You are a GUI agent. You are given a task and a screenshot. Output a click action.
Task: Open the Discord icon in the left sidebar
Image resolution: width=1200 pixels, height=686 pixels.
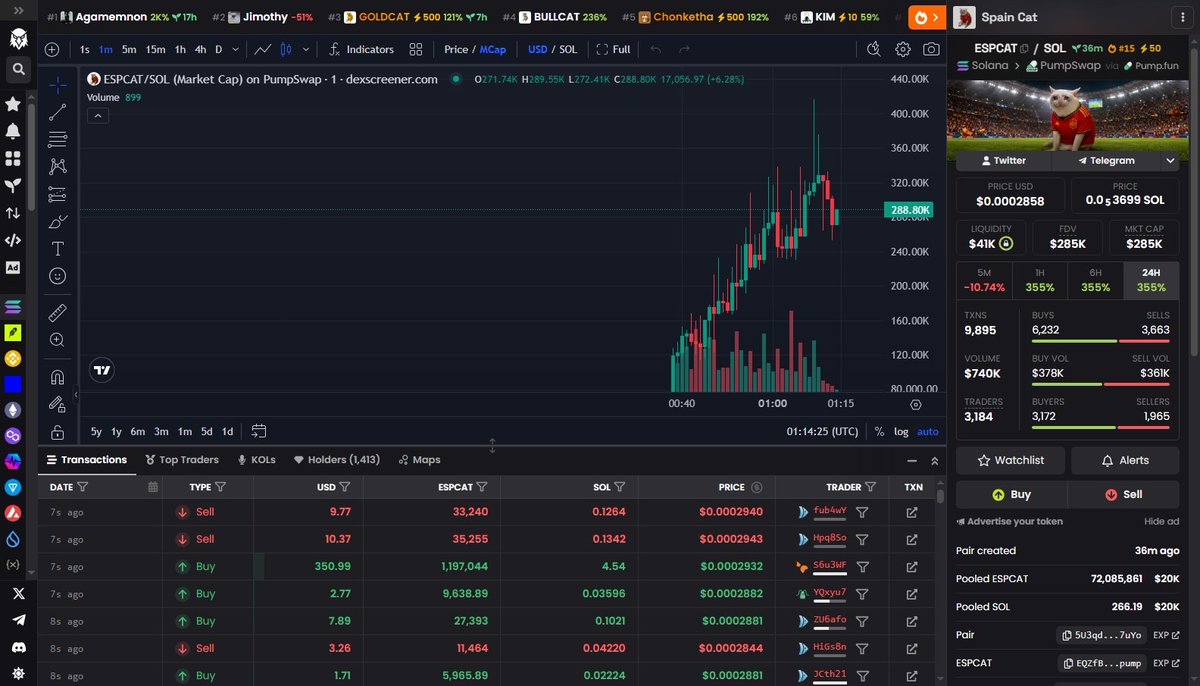pyautogui.click(x=18, y=647)
